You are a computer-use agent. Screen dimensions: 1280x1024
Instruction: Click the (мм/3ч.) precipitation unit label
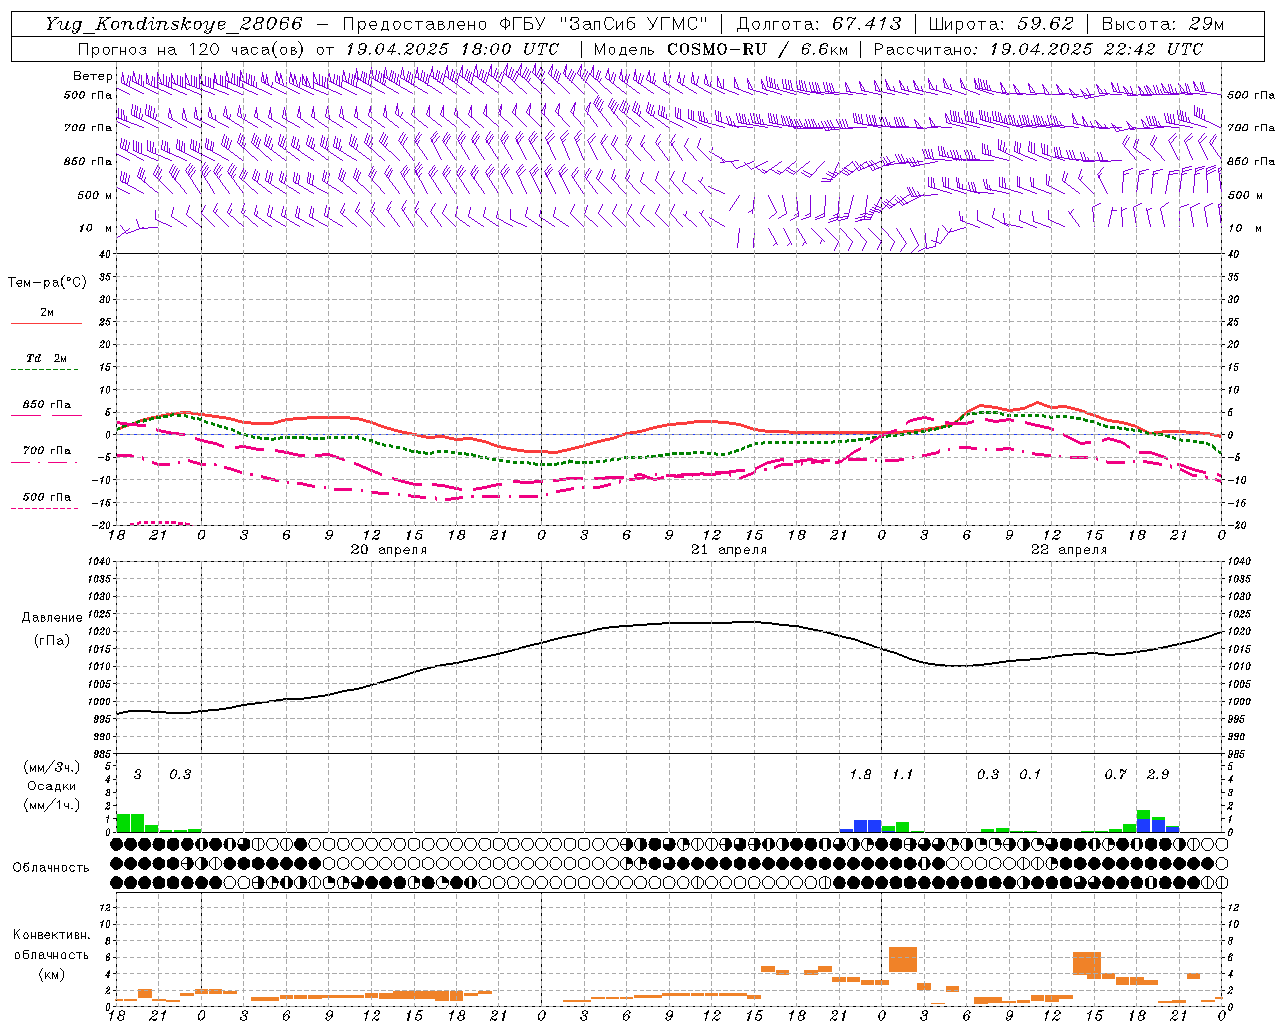pyautogui.click(x=52, y=768)
